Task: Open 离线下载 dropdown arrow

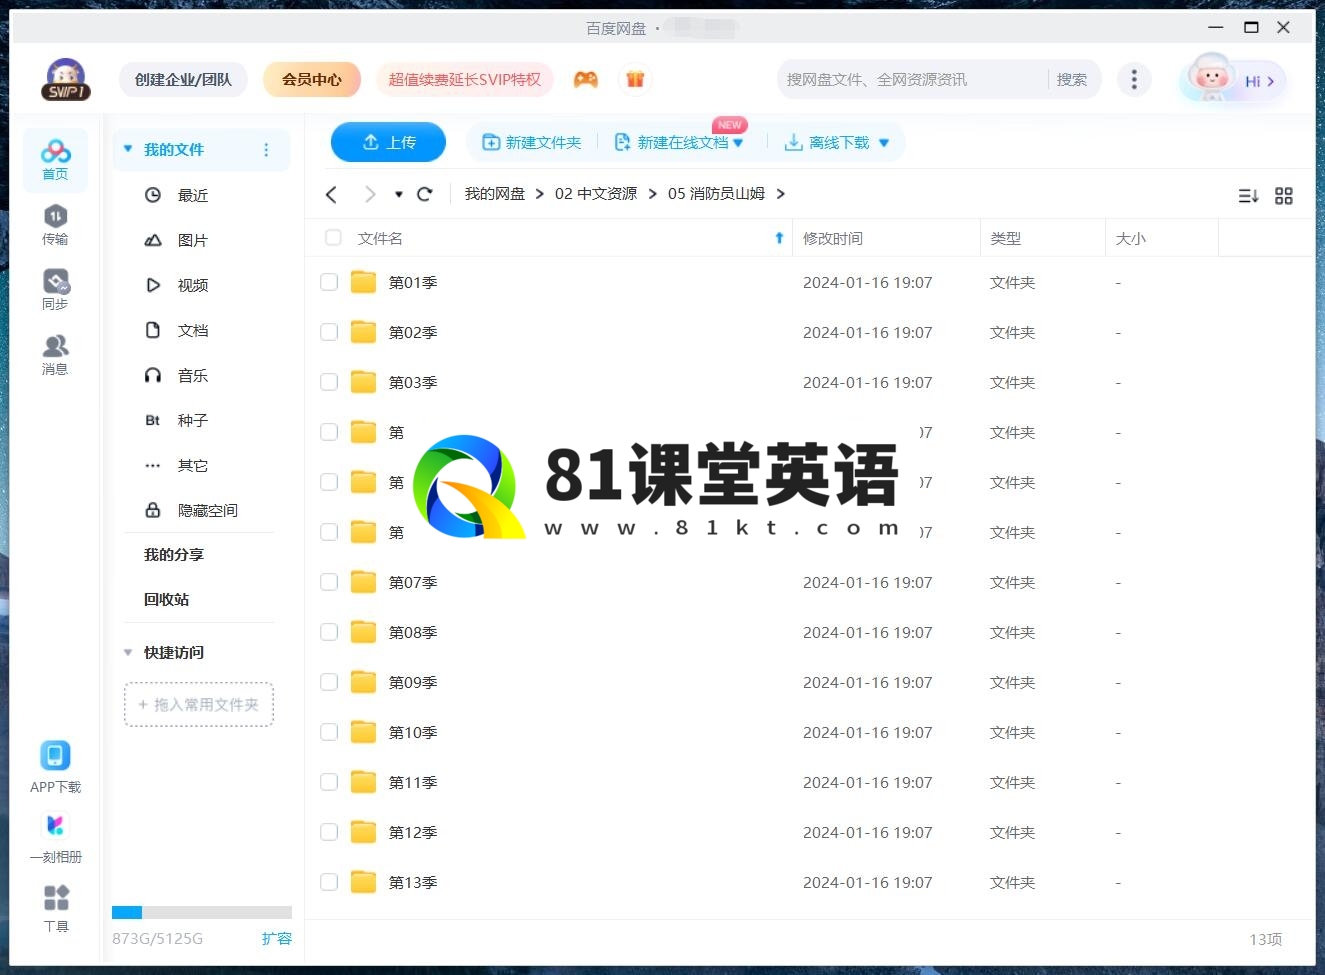Action: (884, 143)
